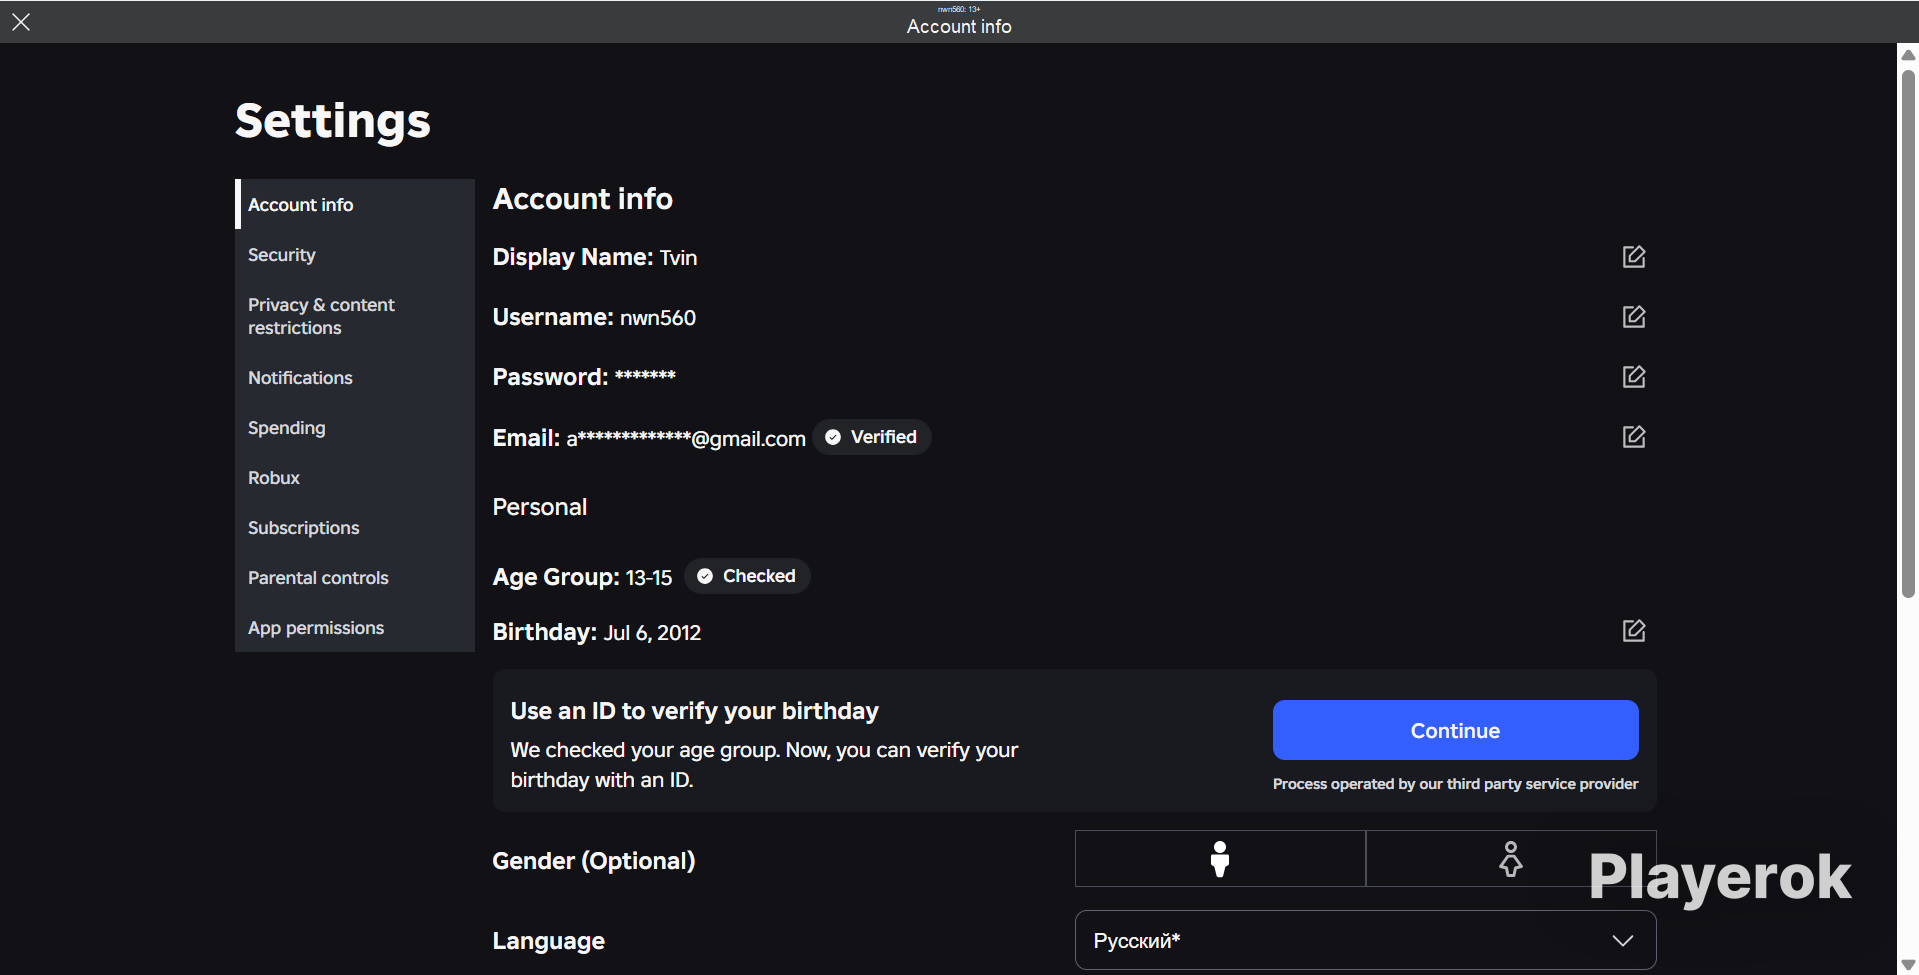Click the edit icon next to Username
Viewport: 1919px width, 975px height.
1633,317
